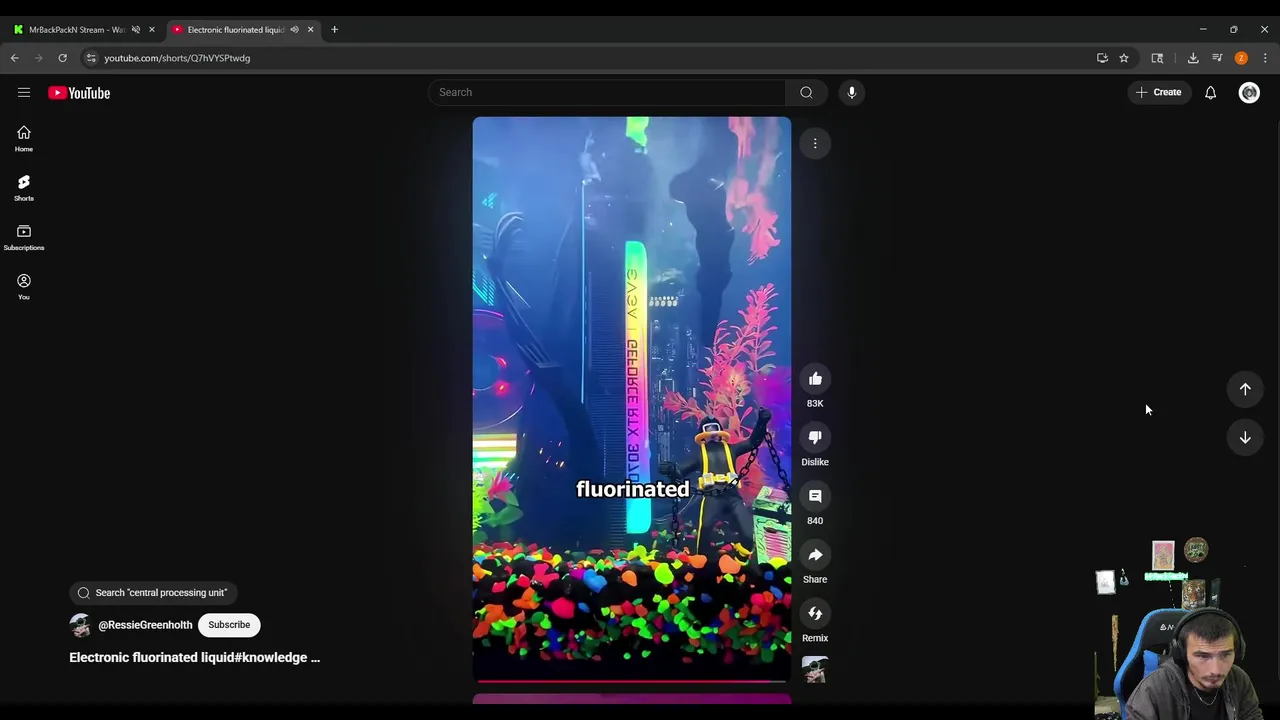The width and height of the screenshot is (1280, 720).
Task: Start voice search with microphone
Action: click(852, 92)
